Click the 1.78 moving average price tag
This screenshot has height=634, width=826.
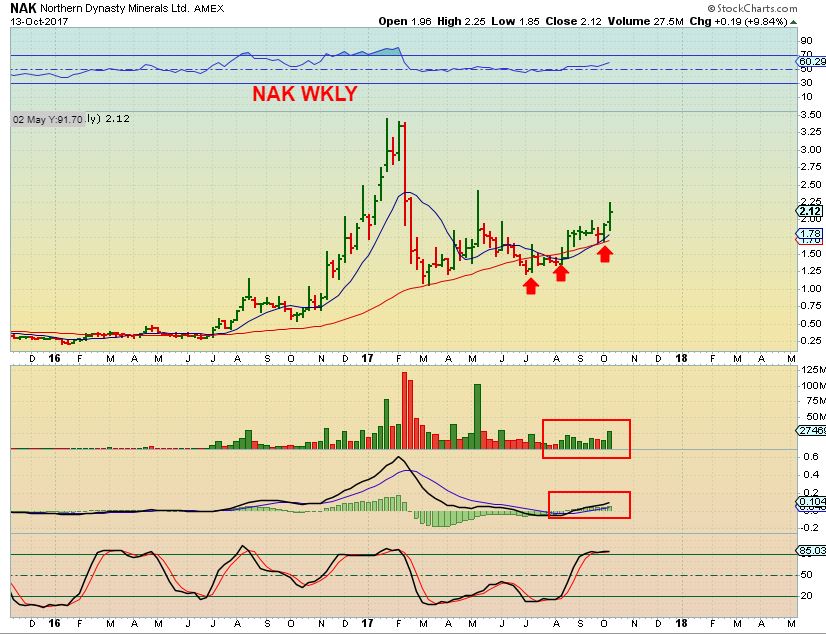coord(810,233)
